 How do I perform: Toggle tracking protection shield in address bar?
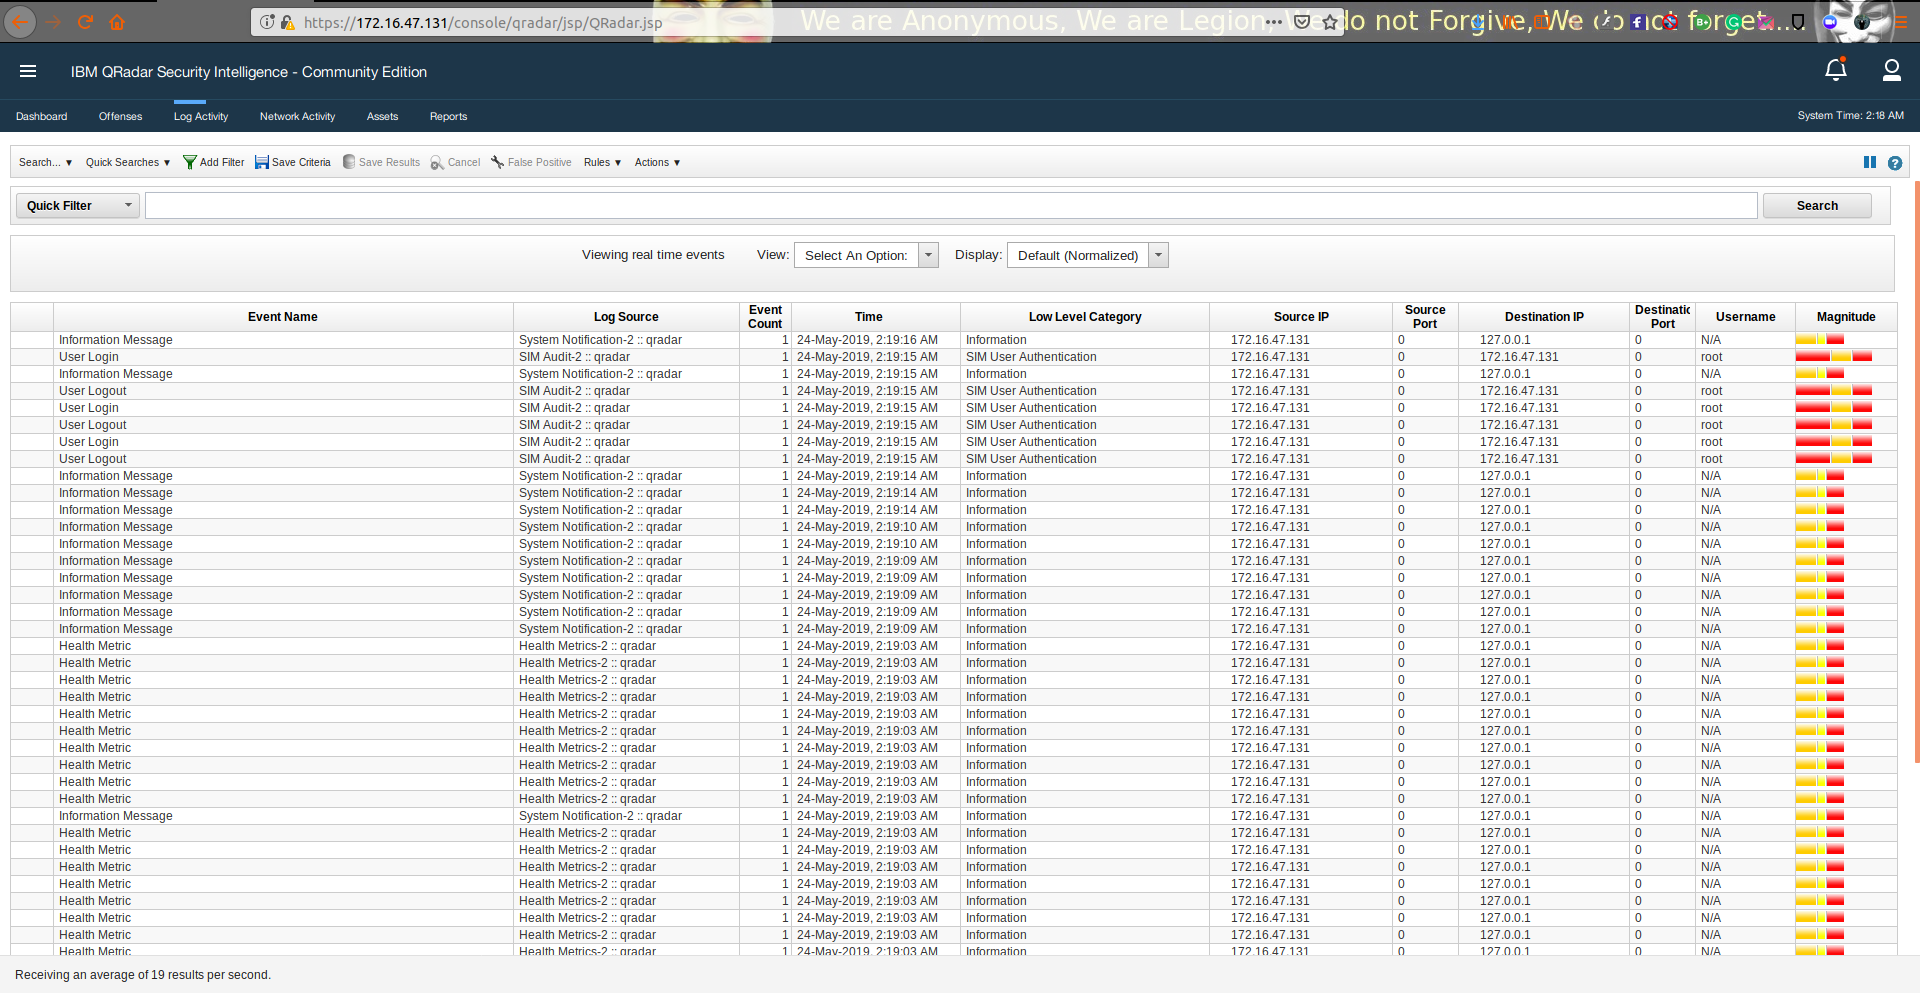1302,20
